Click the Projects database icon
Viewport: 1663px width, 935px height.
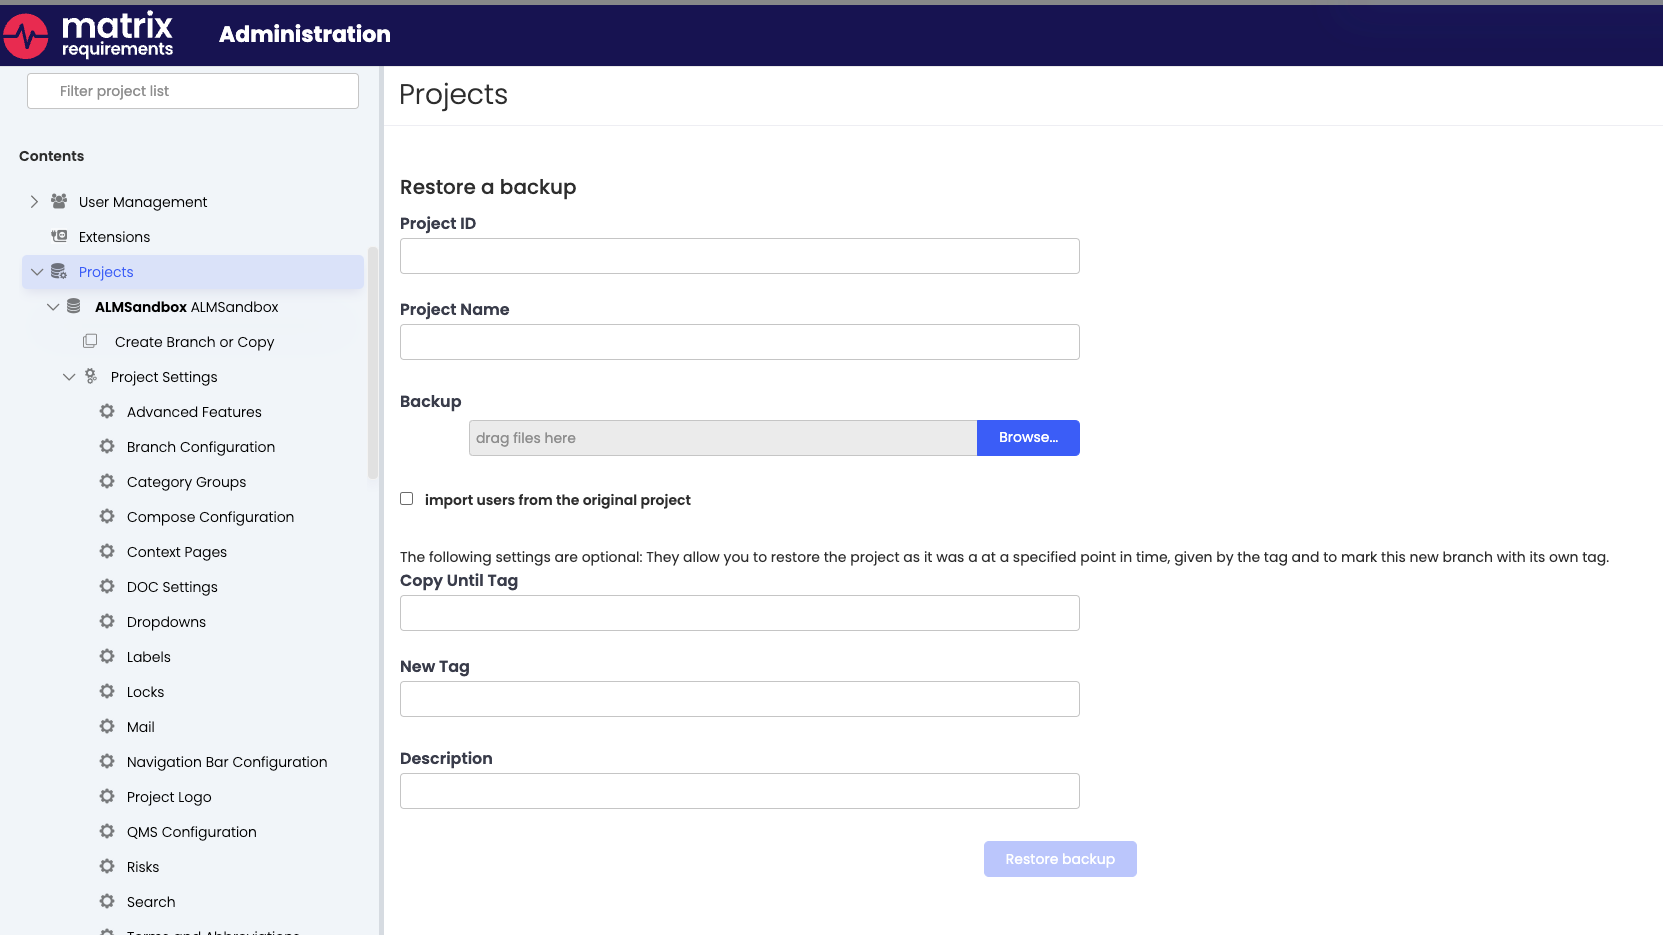(59, 271)
